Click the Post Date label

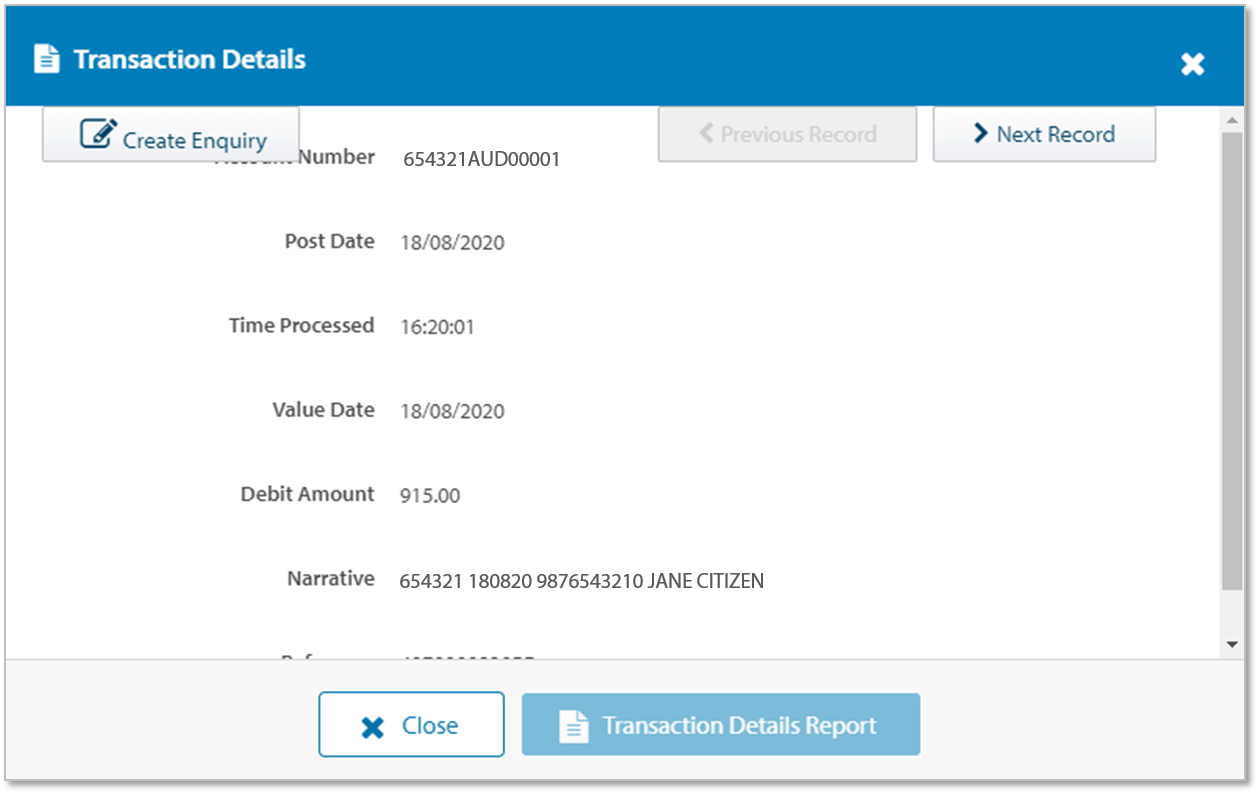pos(330,241)
